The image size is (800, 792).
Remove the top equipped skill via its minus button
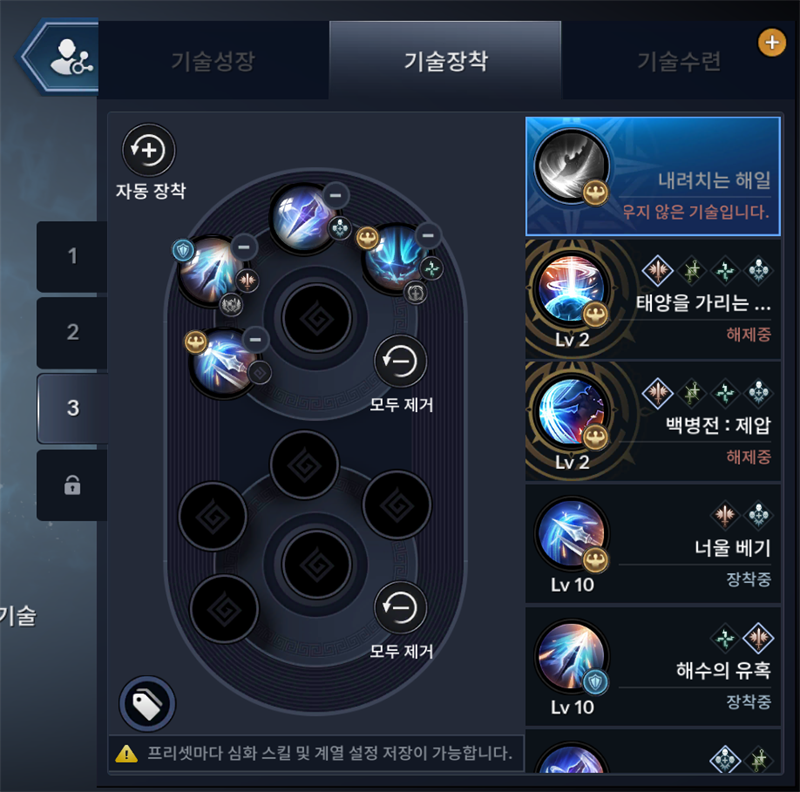[336, 196]
